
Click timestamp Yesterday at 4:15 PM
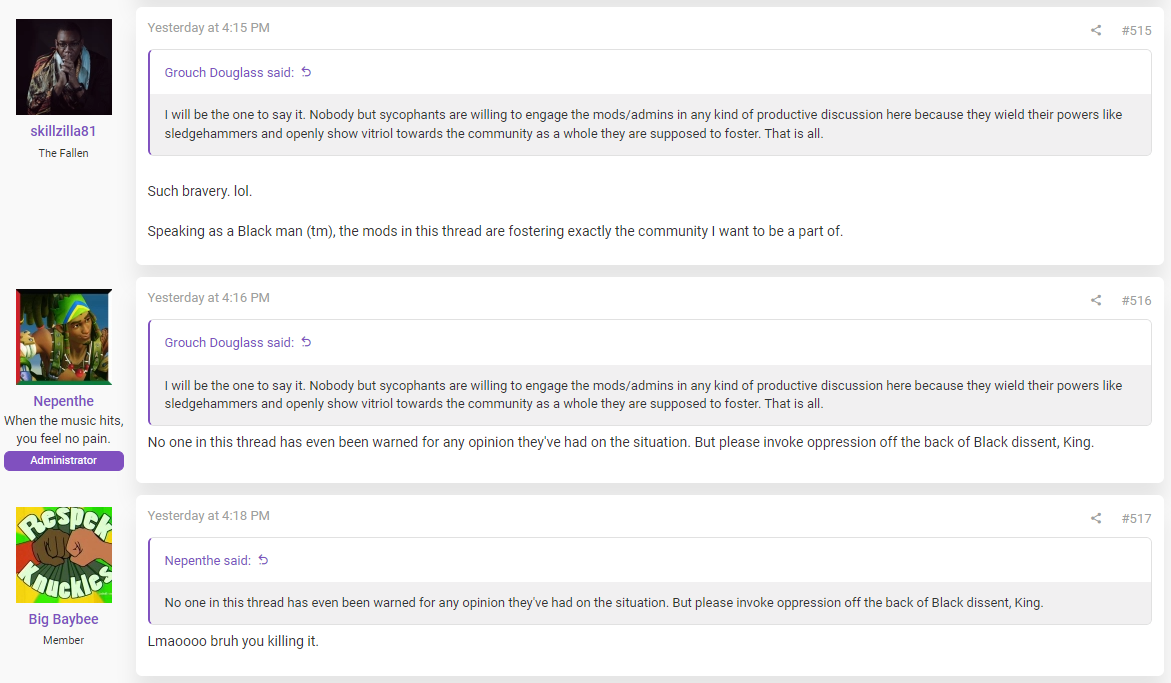(x=208, y=28)
